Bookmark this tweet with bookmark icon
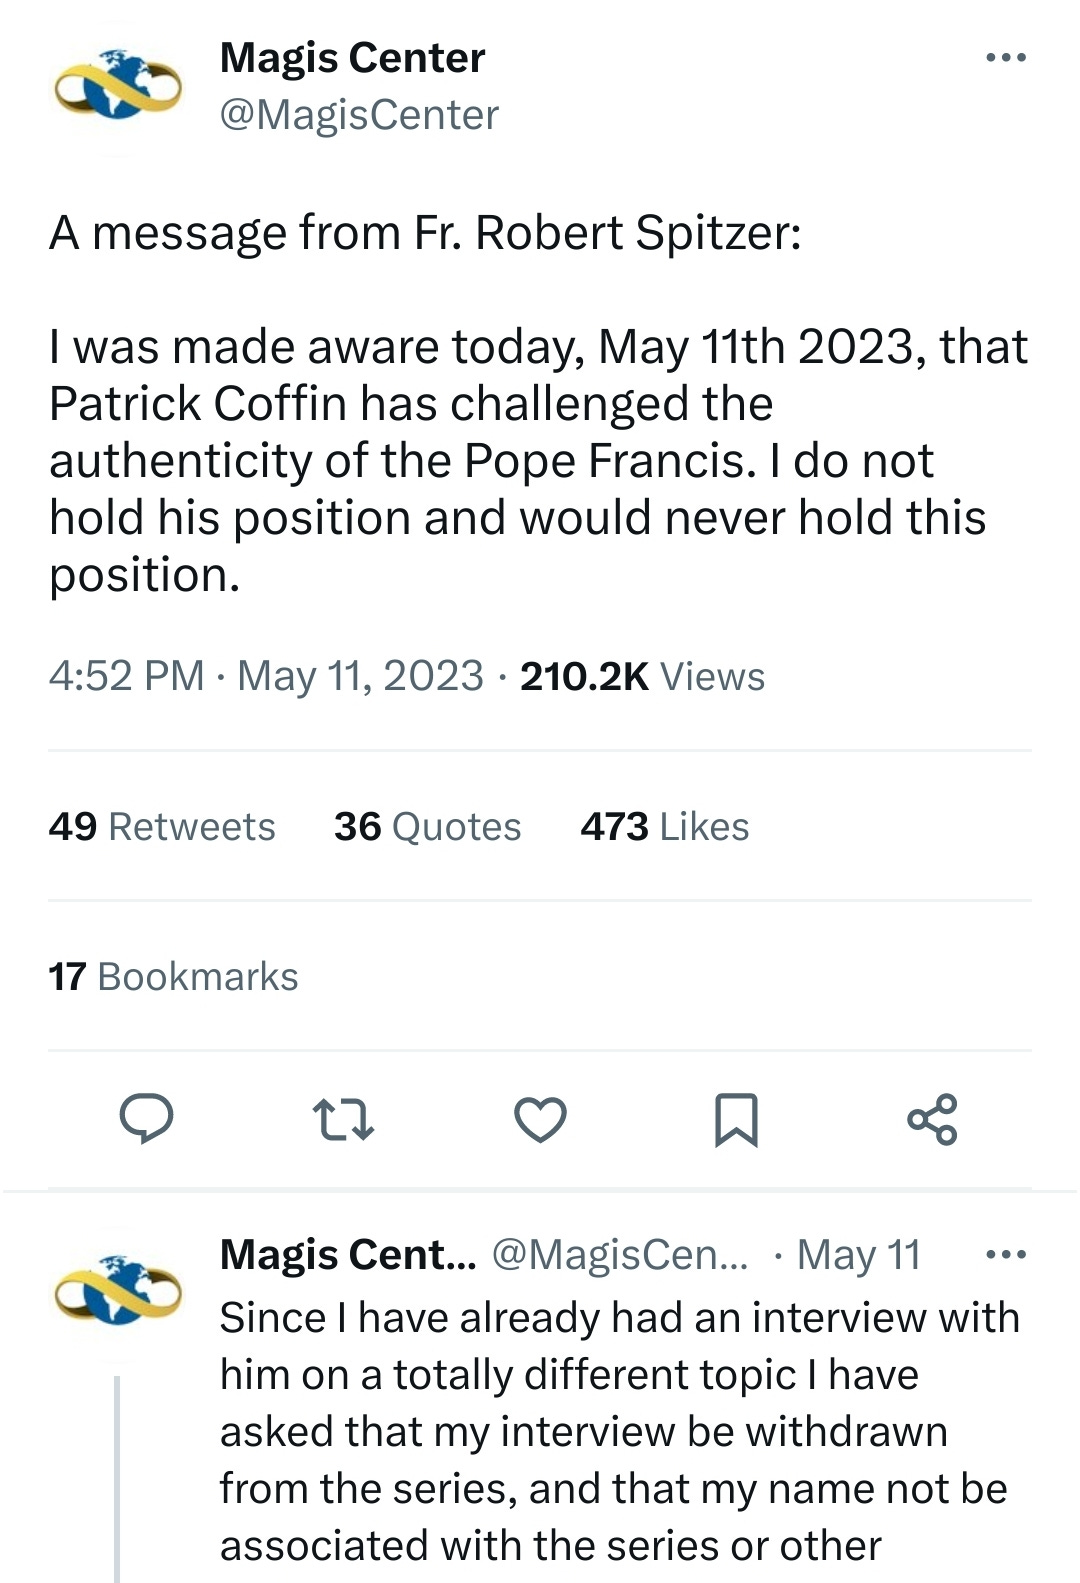This screenshot has width=1080, height=1583. pyautogui.click(x=736, y=1119)
